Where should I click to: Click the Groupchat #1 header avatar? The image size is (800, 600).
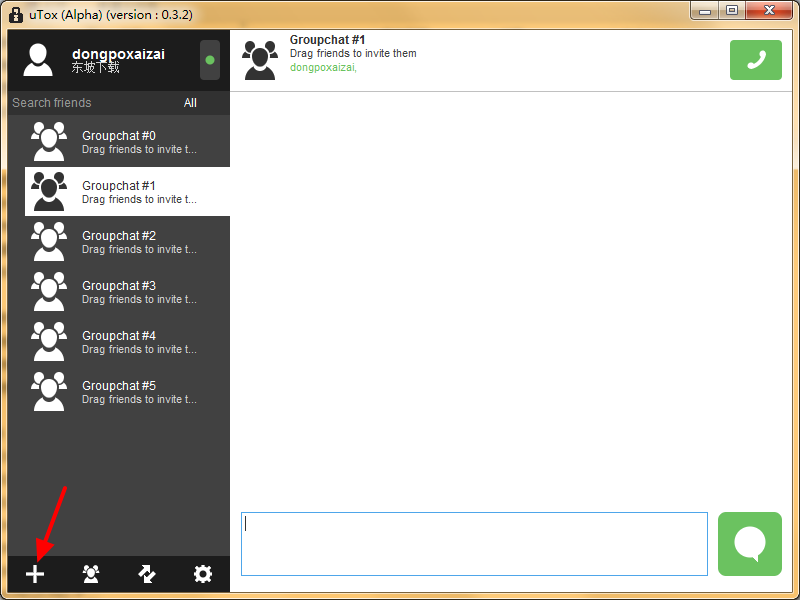coord(260,60)
